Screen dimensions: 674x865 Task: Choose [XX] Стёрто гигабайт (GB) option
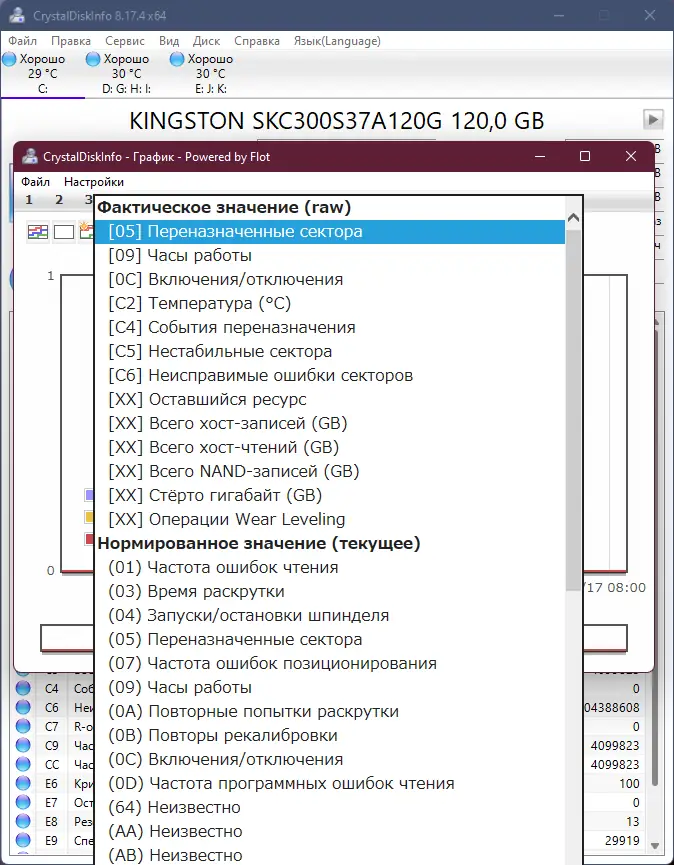tap(330, 495)
